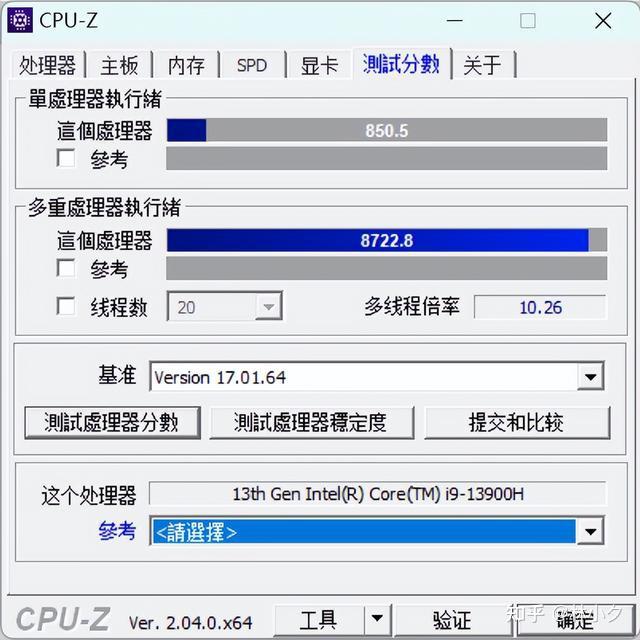
Task: Open the SPD tab
Action: point(252,65)
